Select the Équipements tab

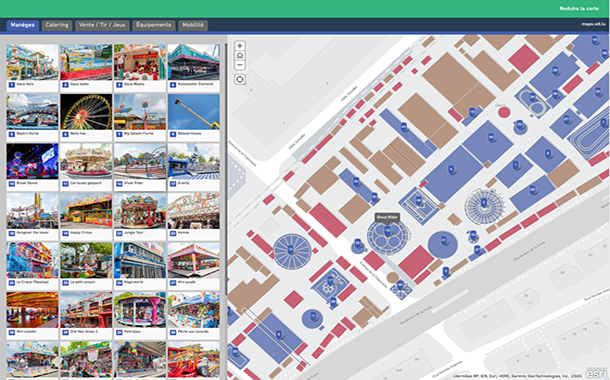pos(154,25)
